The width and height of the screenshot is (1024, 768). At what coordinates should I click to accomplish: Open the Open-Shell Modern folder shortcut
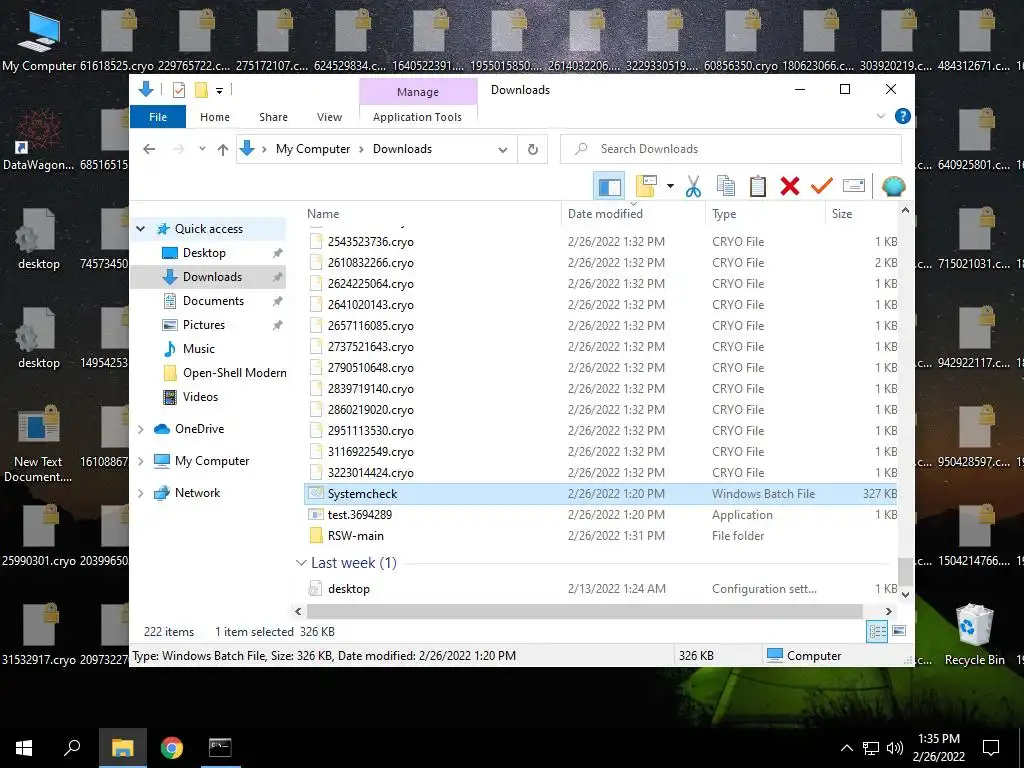[234, 373]
